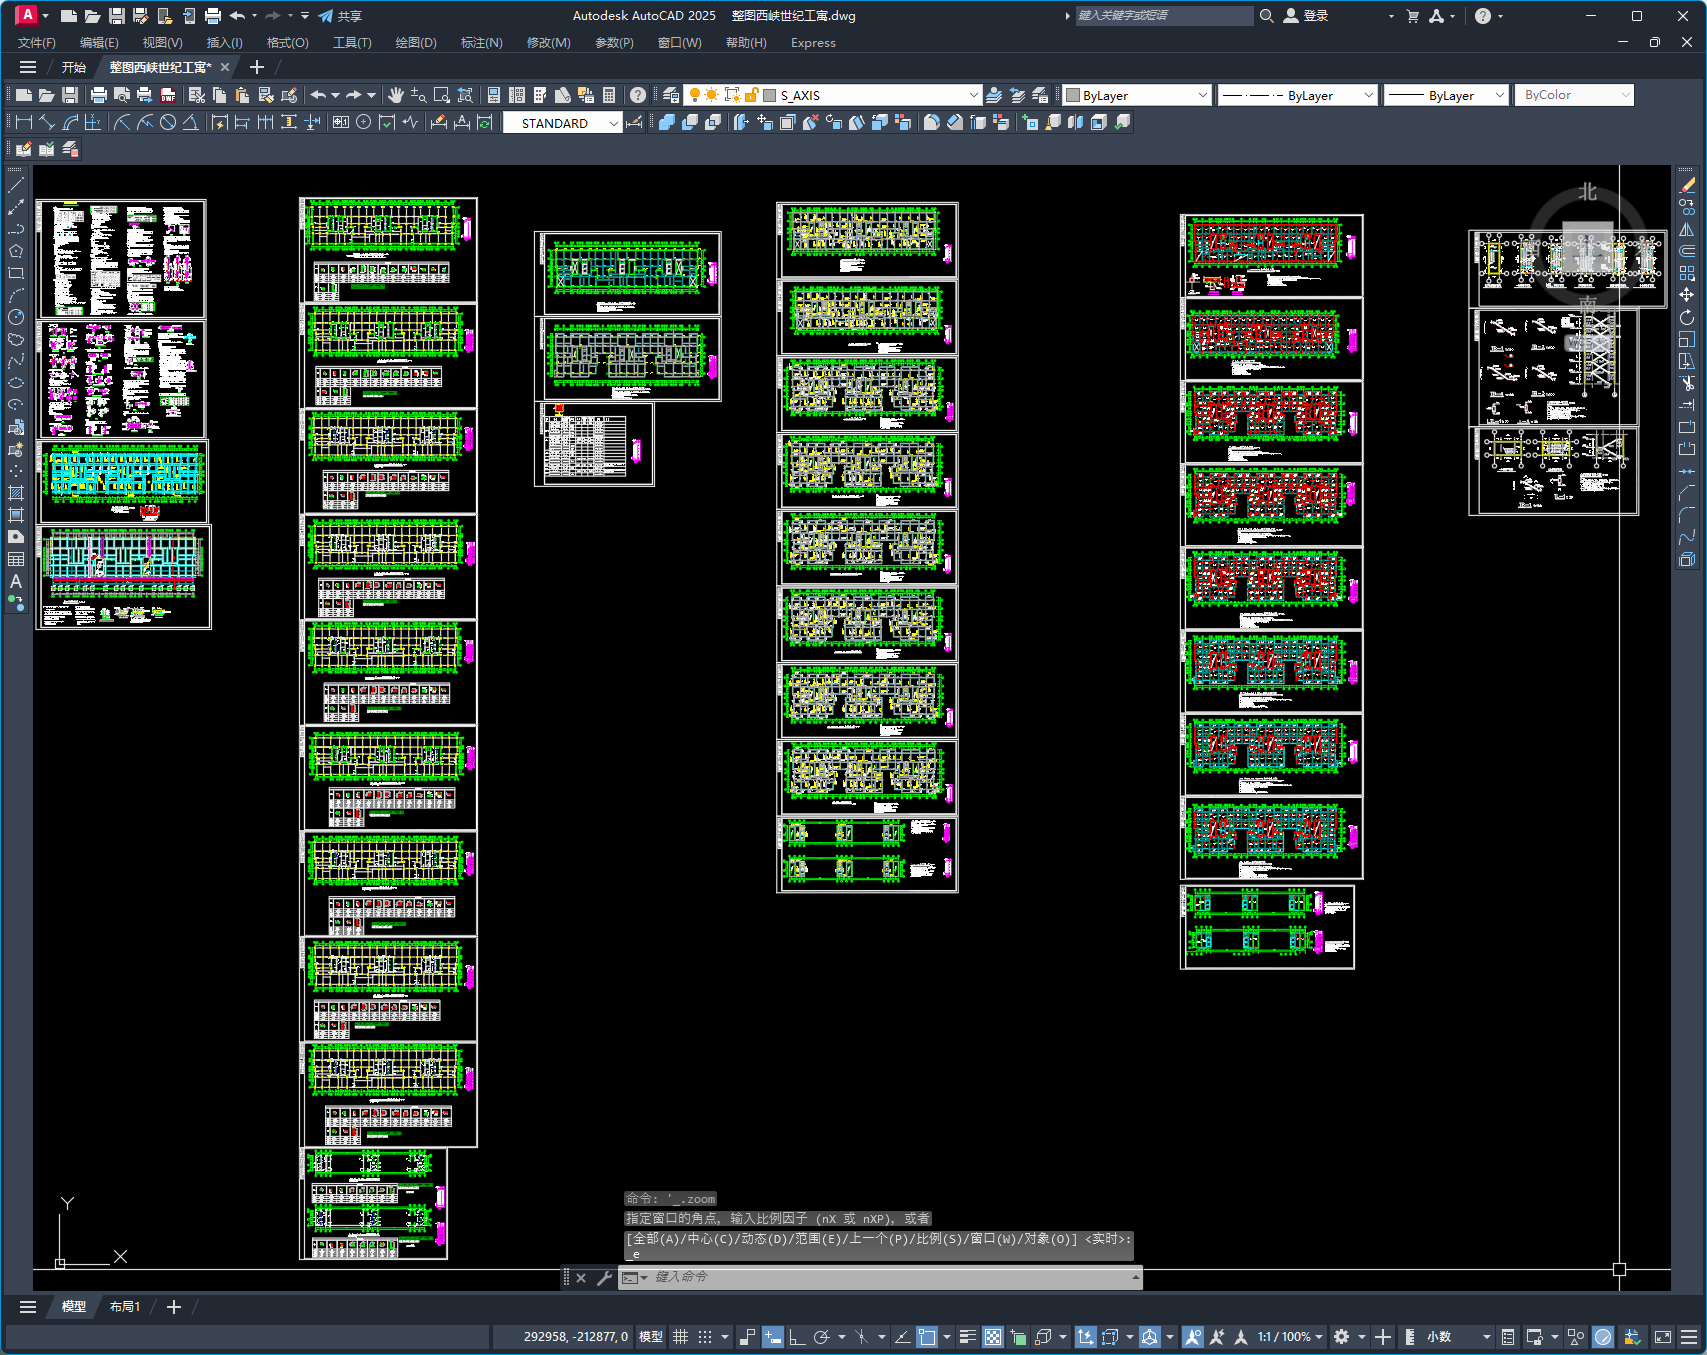Viewport: 1707px width, 1355px height.
Task: Open the ByColor plot style dropdown
Action: [x=1625, y=95]
